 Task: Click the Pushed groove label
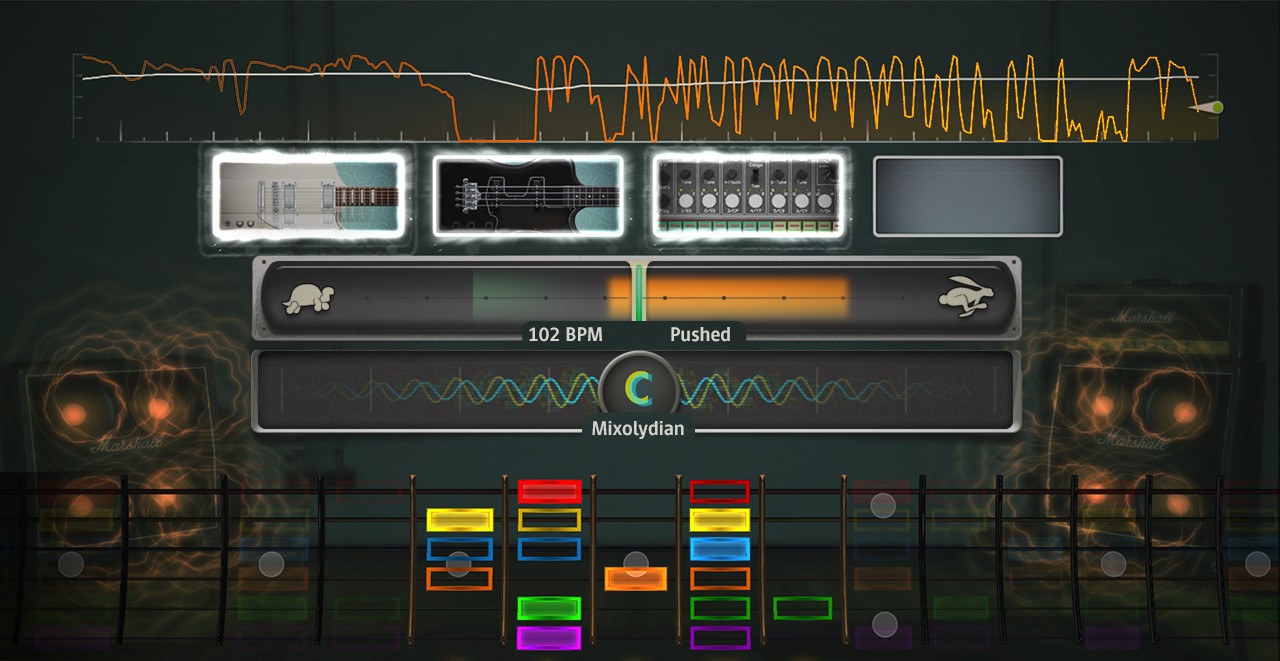(700, 335)
